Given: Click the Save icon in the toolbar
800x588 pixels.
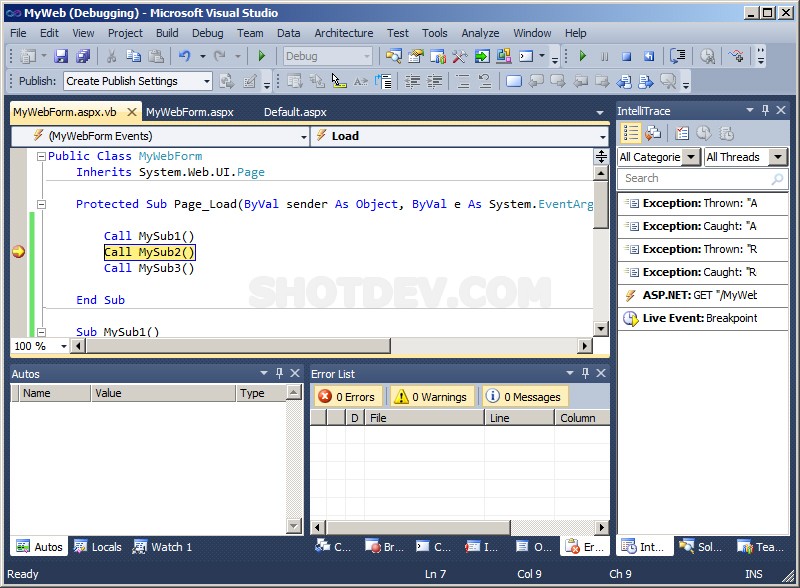Looking at the screenshot, I should click(x=61, y=57).
